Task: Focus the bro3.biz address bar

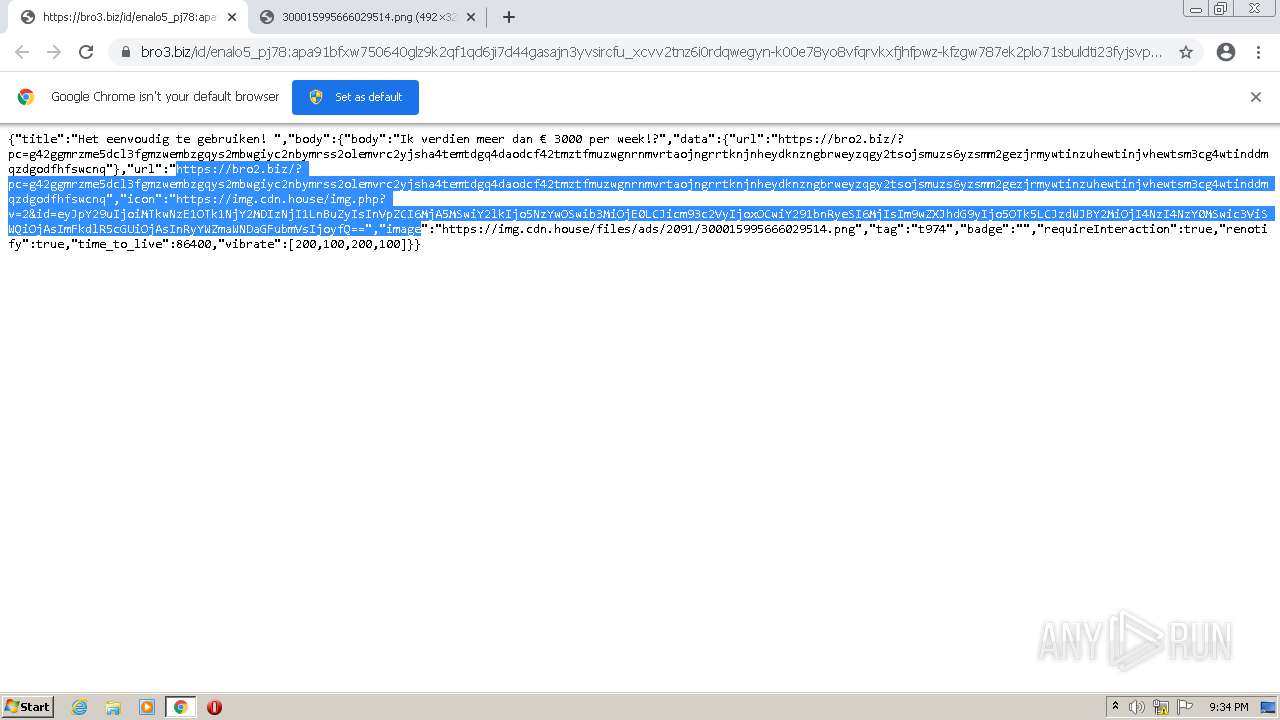Action: coord(650,52)
